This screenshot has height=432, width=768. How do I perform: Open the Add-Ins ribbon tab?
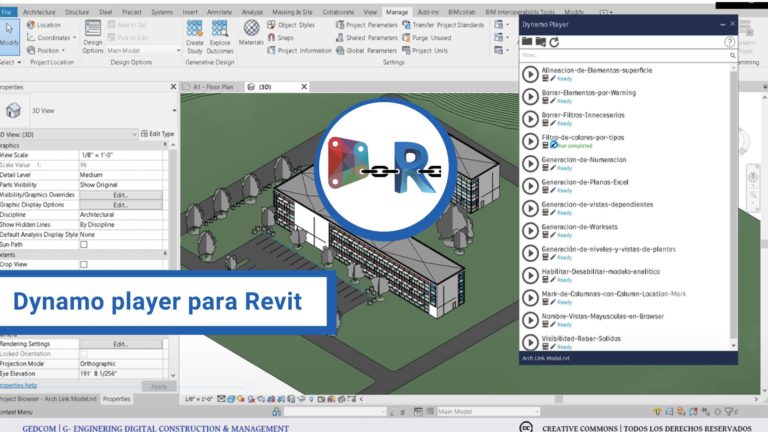pyautogui.click(x=428, y=12)
